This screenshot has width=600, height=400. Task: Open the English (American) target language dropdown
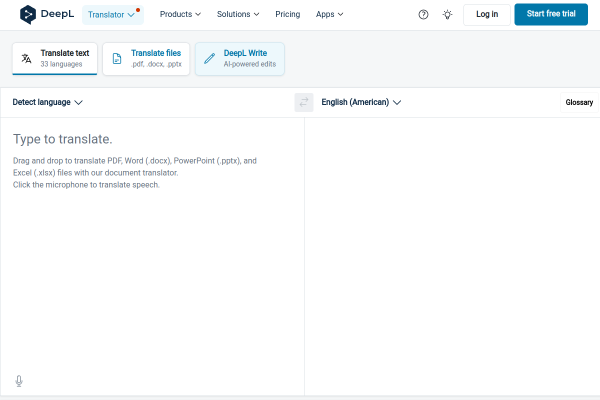click(x=361, y=102)
